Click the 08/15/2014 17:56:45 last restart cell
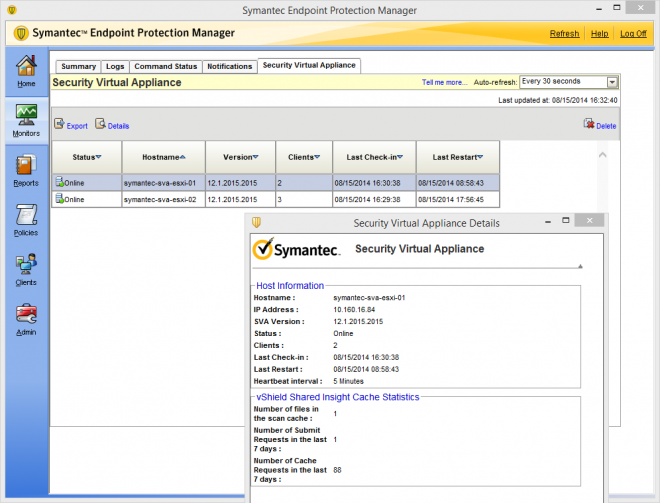 [458, 200]
